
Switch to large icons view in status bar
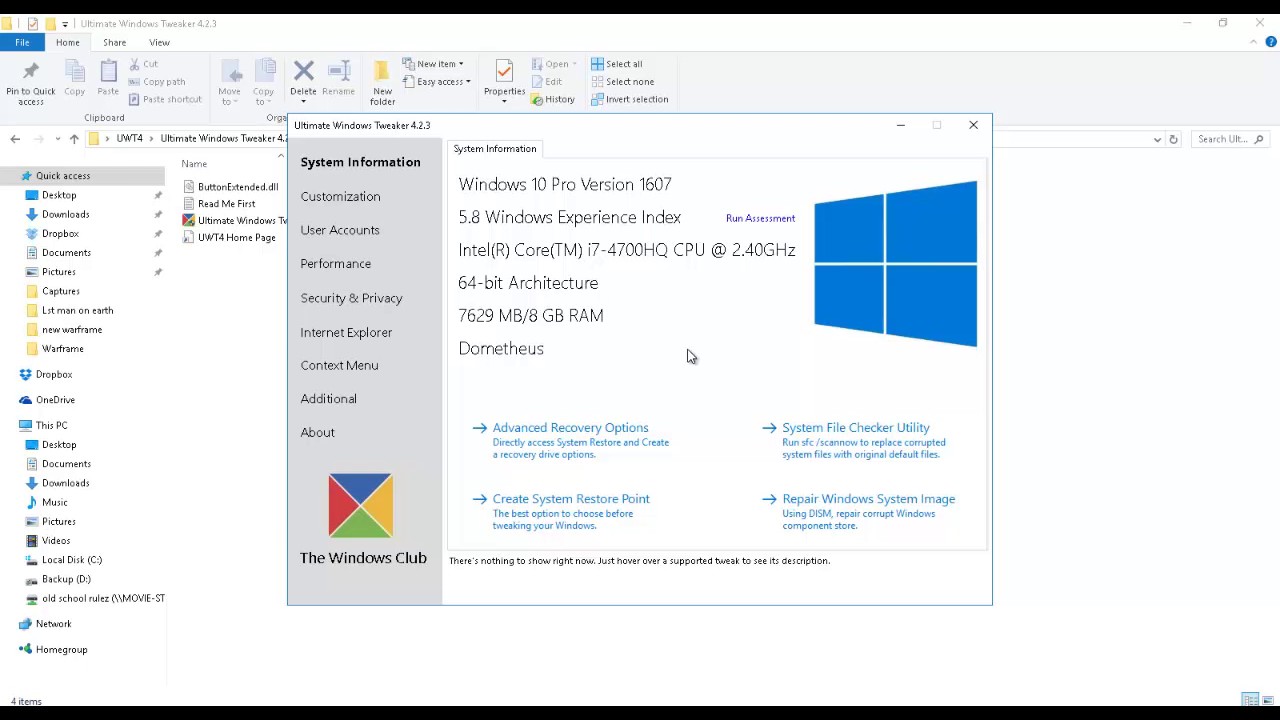point(1267,700)
